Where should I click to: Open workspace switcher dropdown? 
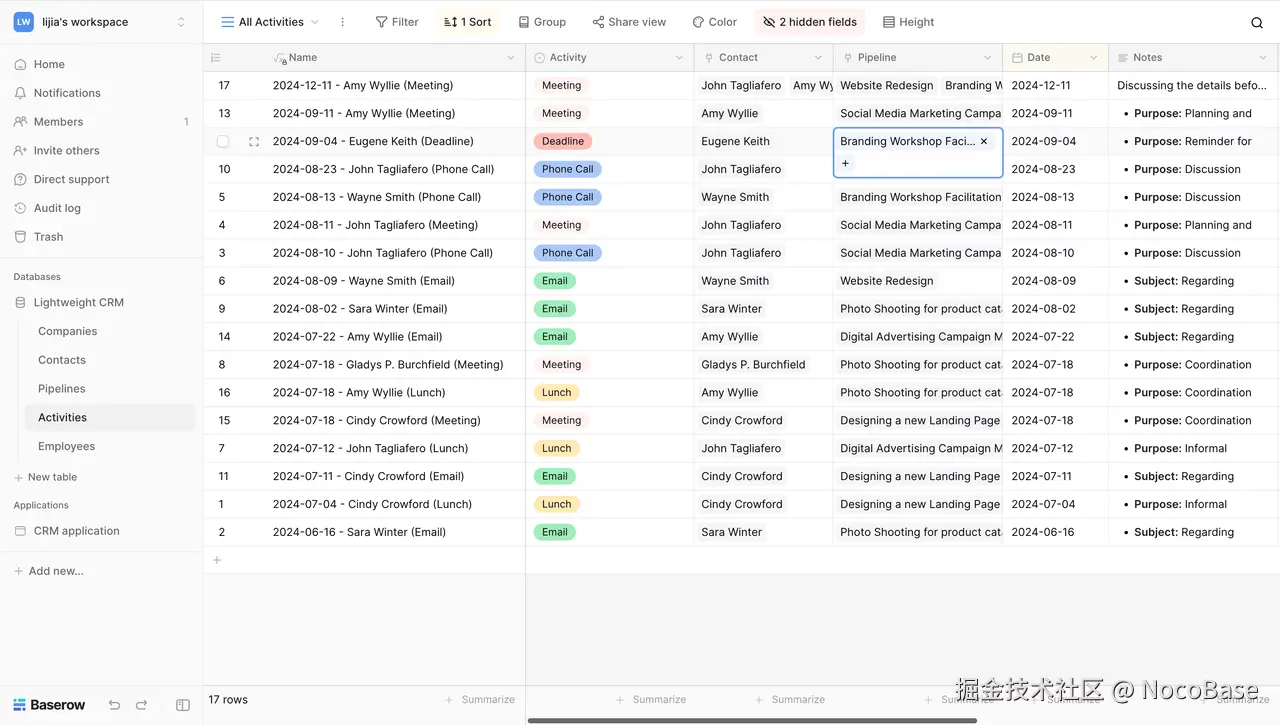tap(181, 22)
